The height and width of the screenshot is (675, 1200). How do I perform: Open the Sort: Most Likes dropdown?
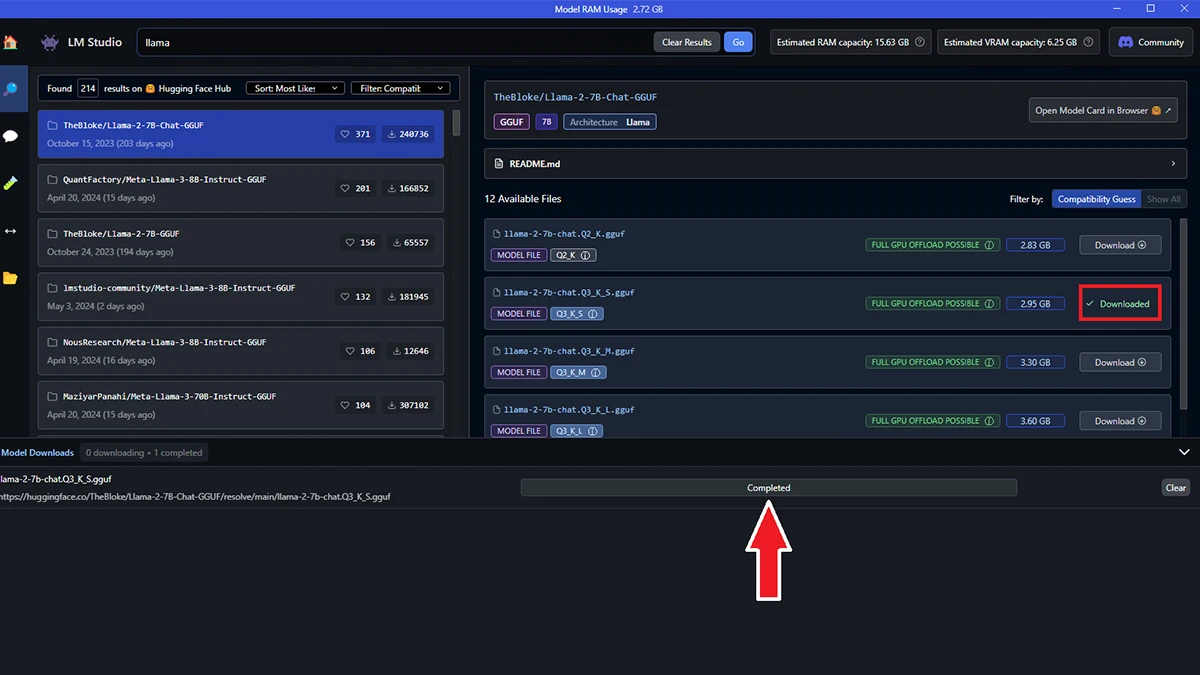pyautogui.click(x=295, y=88)
